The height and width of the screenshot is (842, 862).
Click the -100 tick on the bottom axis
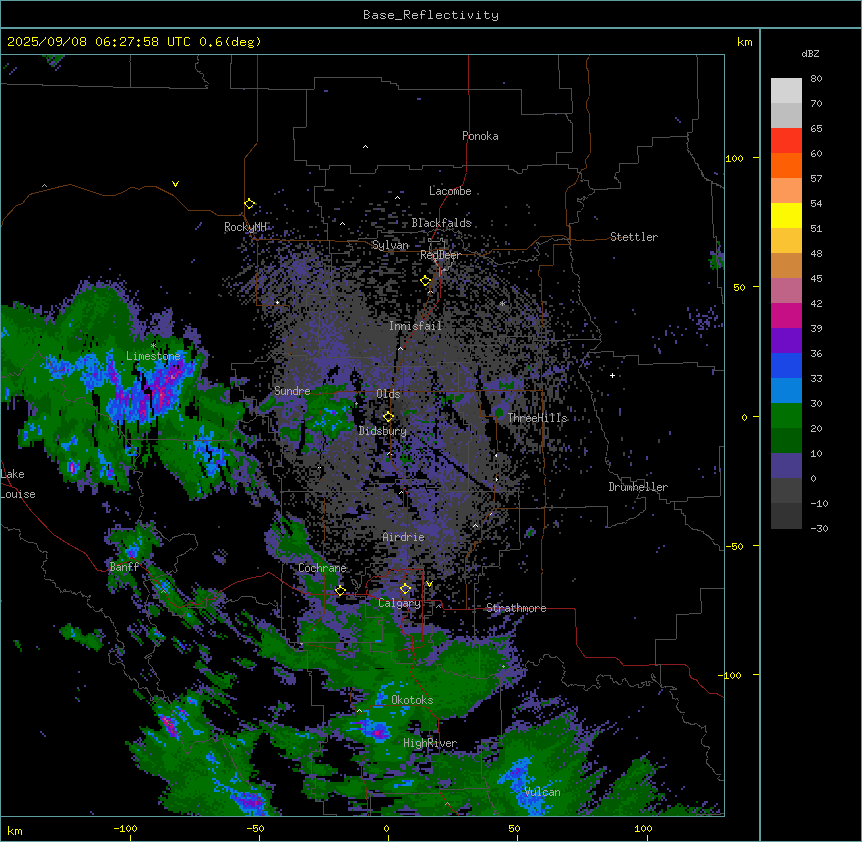point(125,828)
